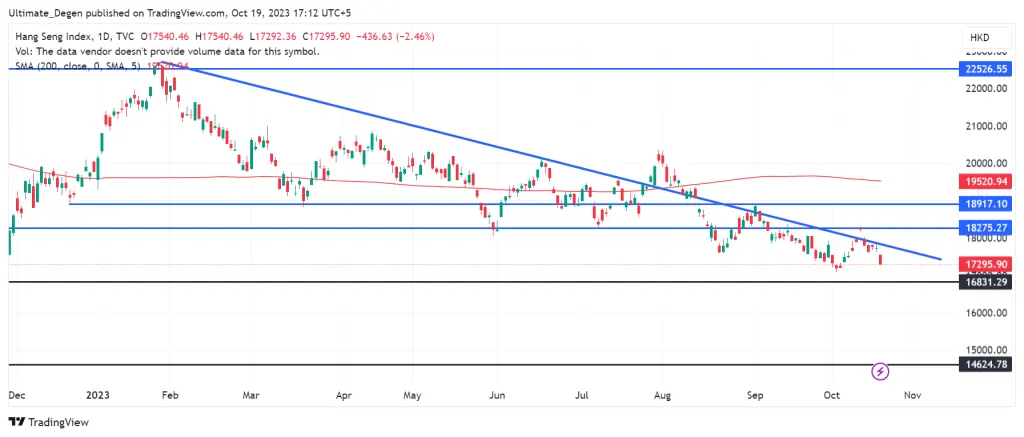Click the 21000.00 price axis tick
This screenshot has height=437, width=1024.
click(x=984, y=126)
